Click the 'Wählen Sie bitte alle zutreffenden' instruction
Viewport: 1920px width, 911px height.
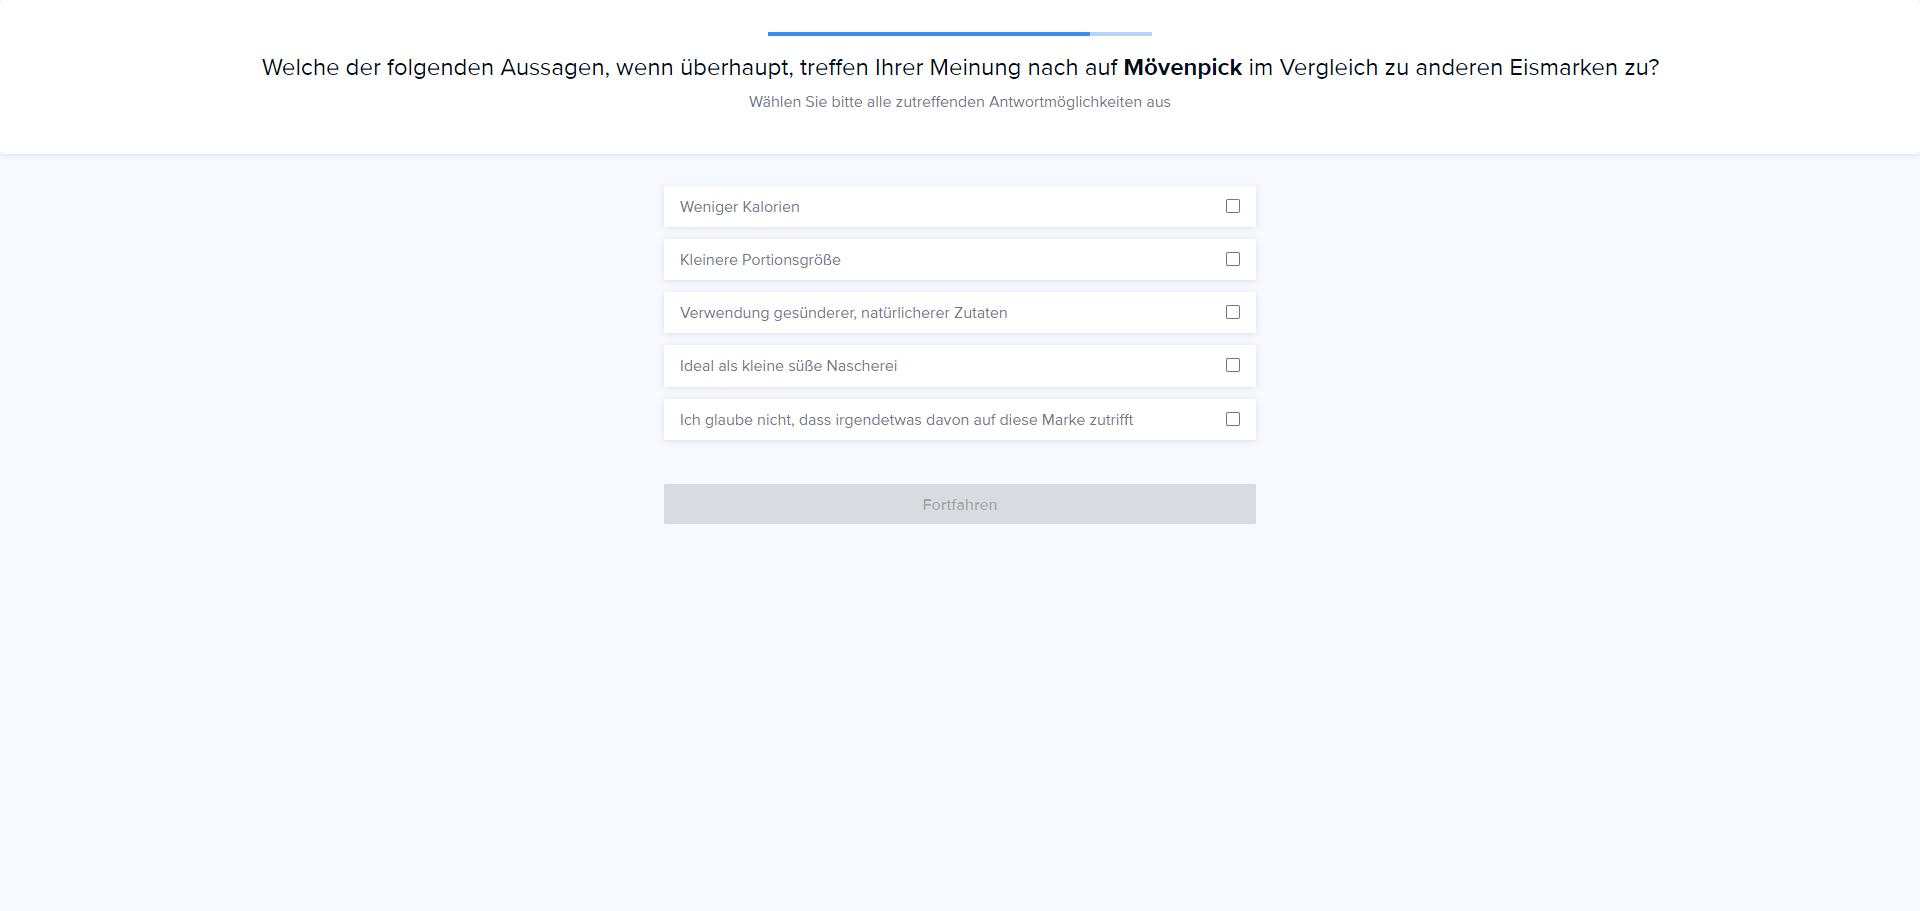tap(960, 102)
